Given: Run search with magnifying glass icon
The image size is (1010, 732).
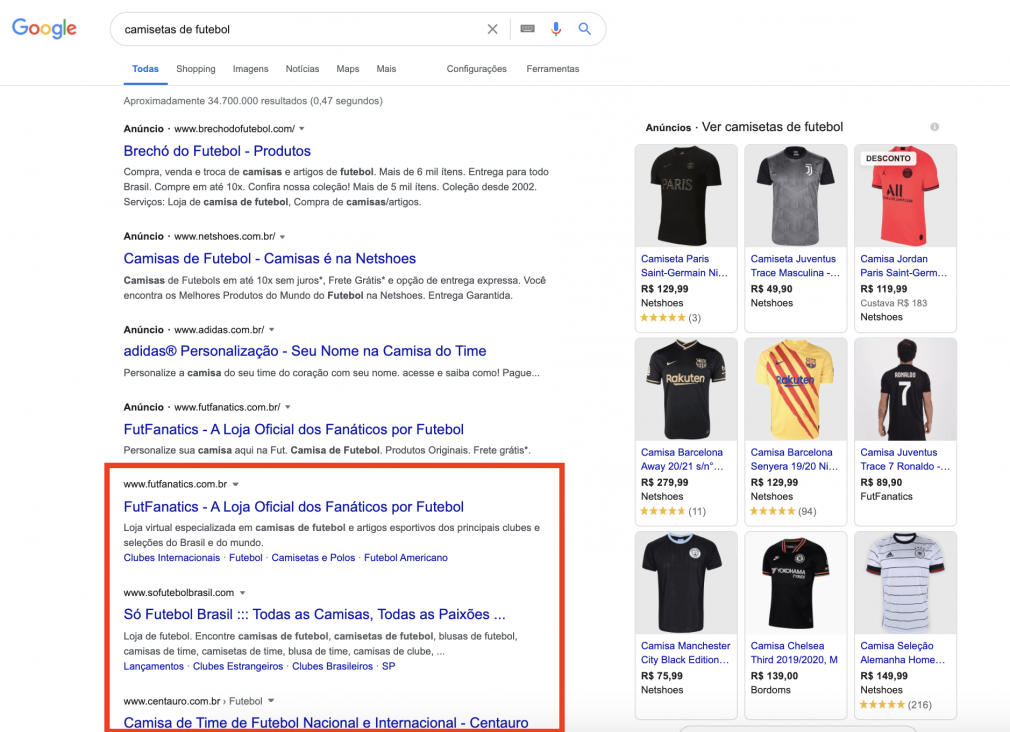Looking at the screenshot, I should click(x=584, y=29).
